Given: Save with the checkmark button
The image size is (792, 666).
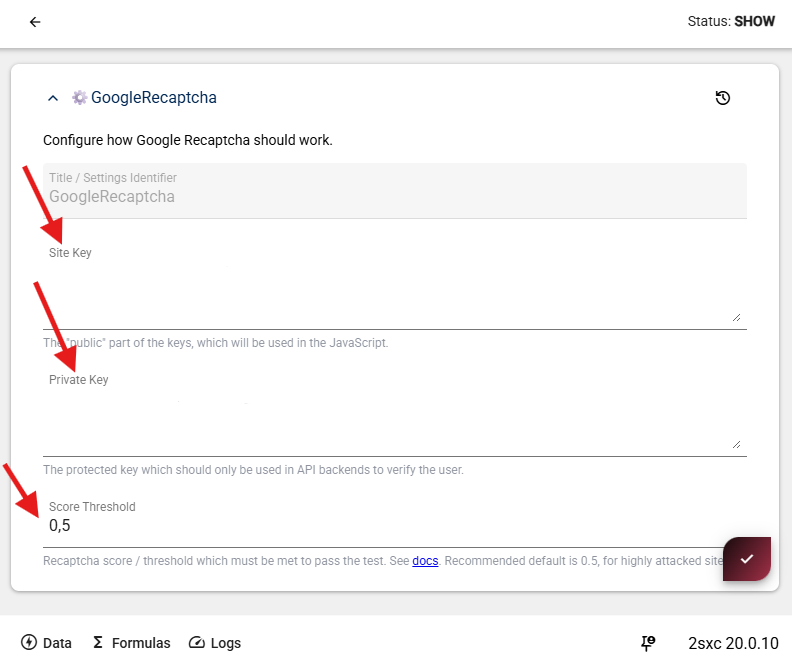Looking at the screenshot, I should 747,559.
